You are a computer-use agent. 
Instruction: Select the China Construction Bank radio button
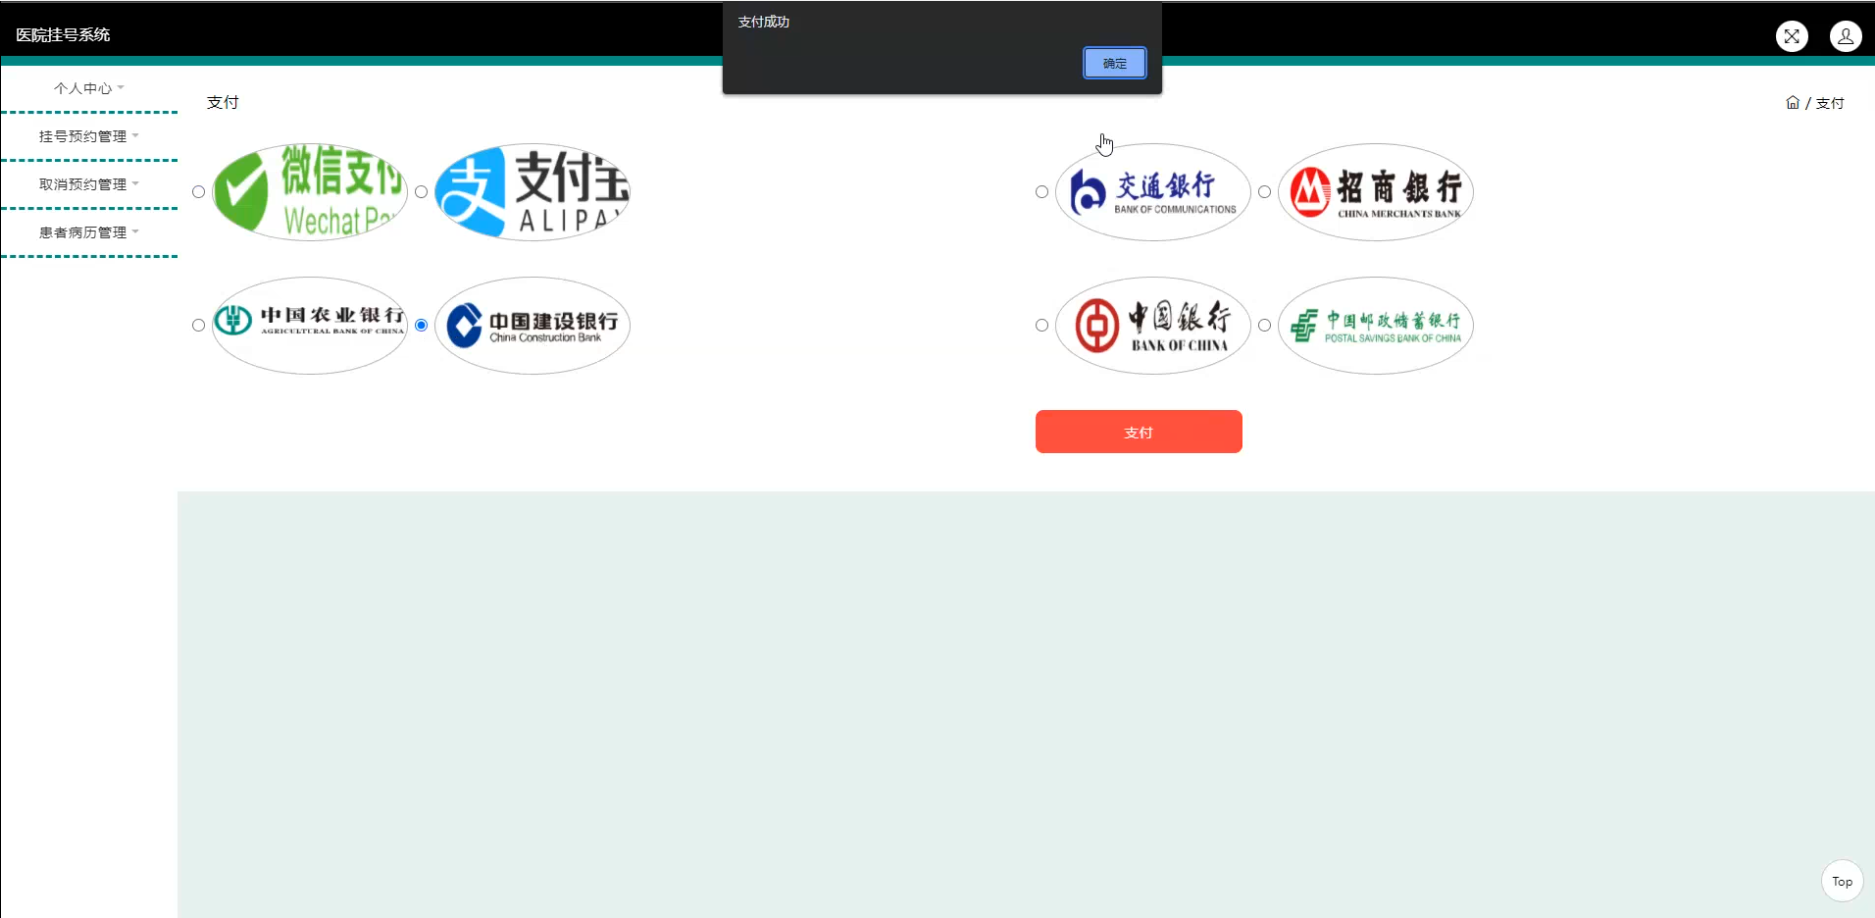421,325
